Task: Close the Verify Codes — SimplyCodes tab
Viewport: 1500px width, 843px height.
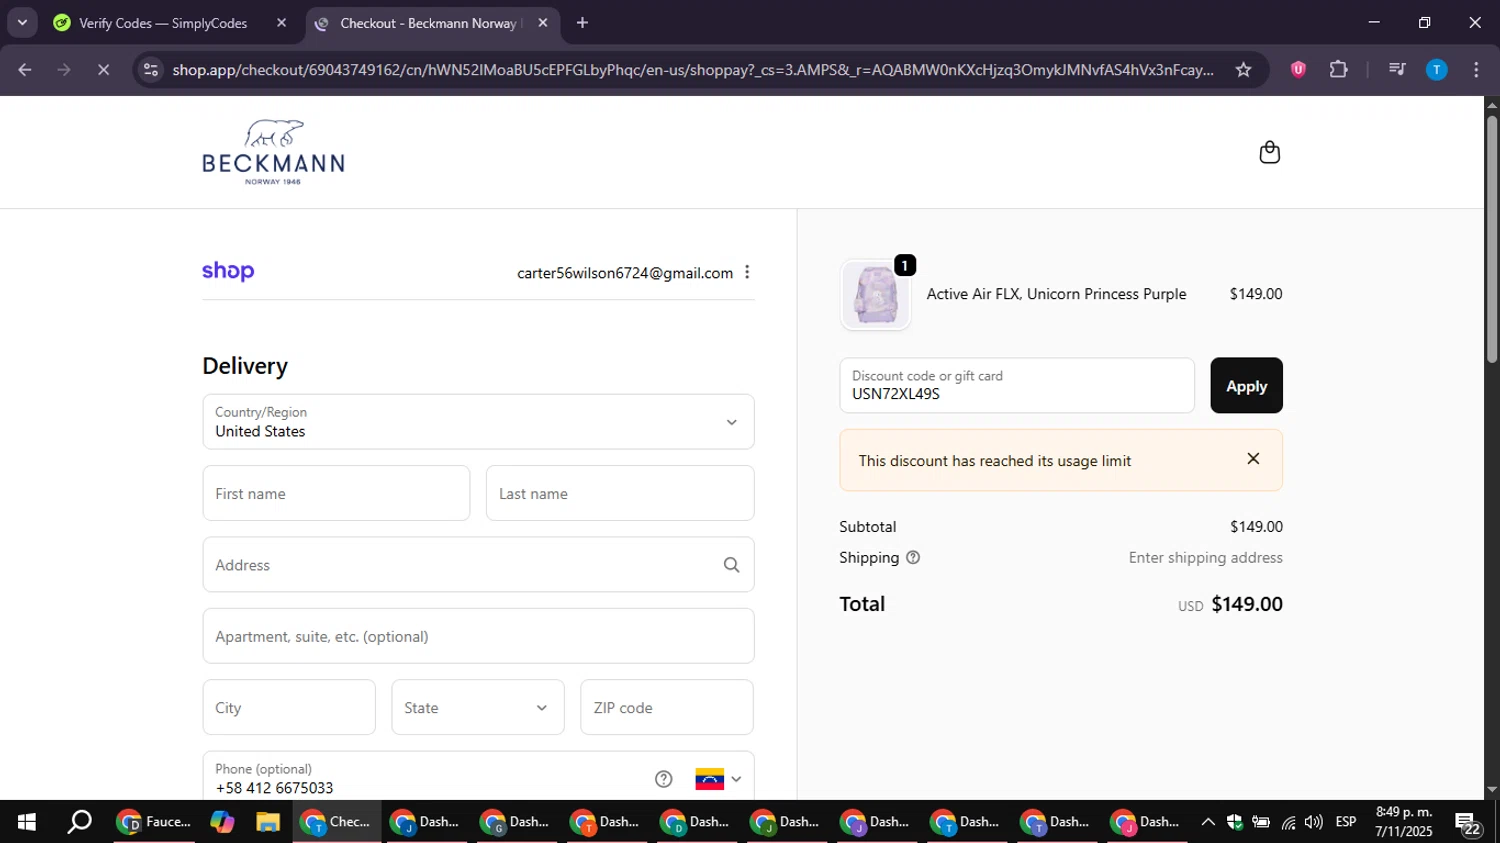Action: point(281,22)
